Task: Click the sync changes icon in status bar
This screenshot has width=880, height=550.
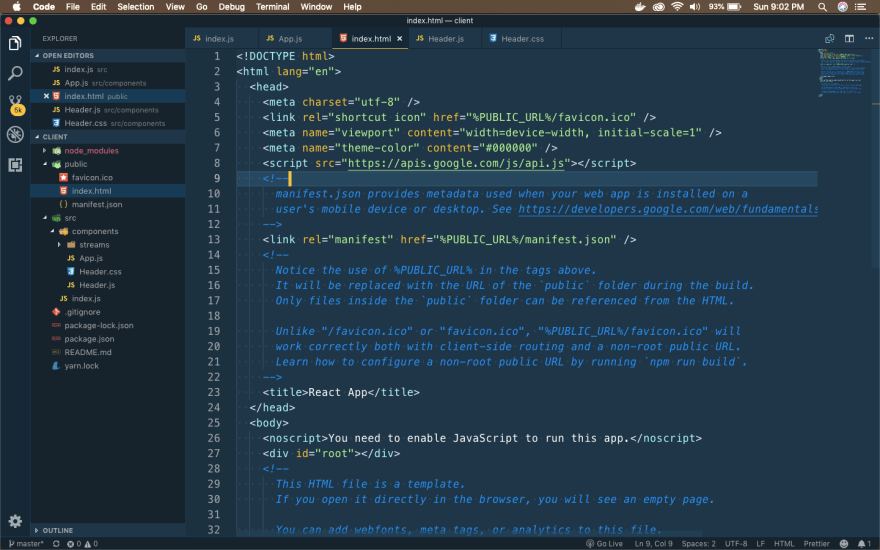Action: tap(56, 543)
